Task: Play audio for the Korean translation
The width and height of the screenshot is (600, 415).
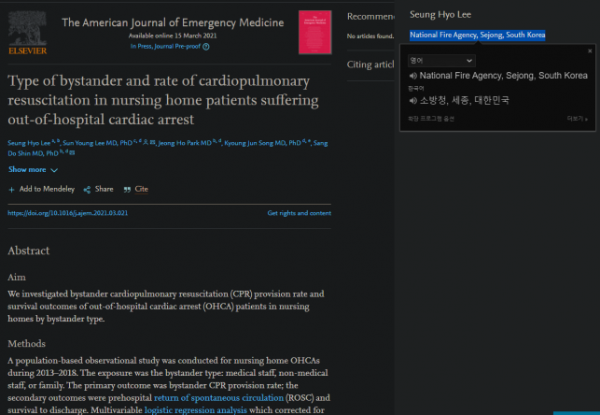Action: 413,100
